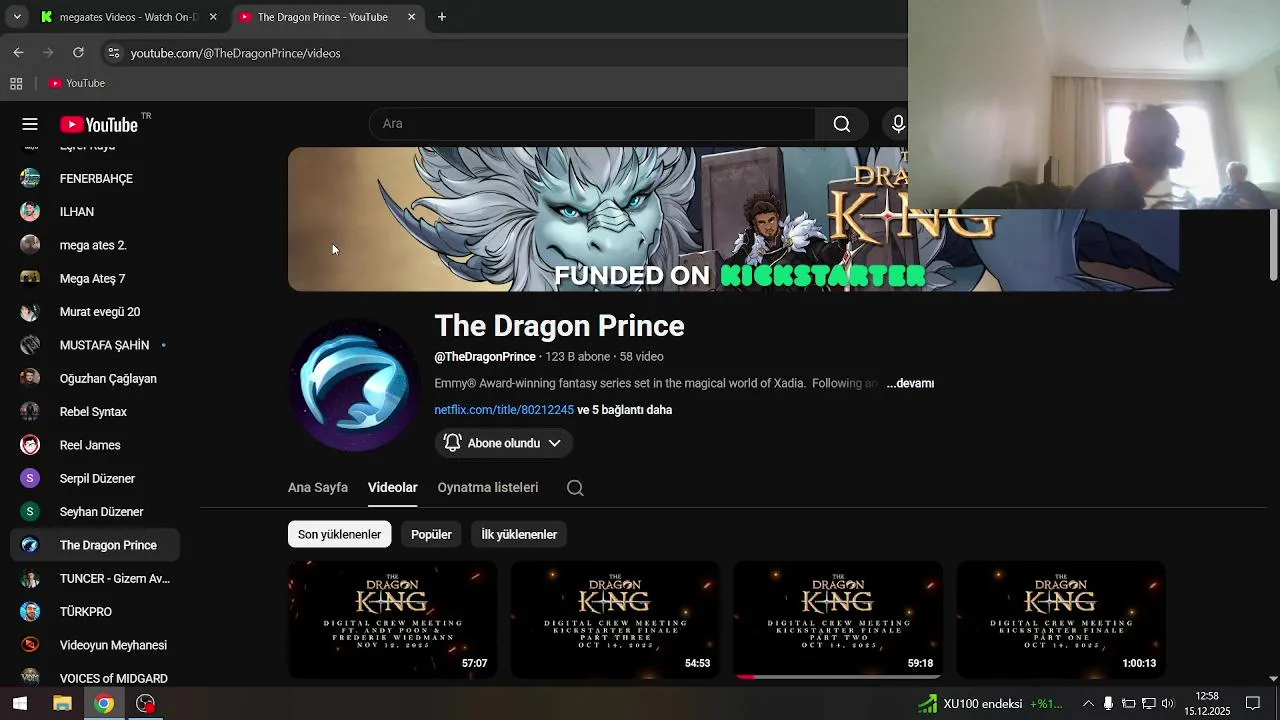Select the İlk yüklenenler filter chip
Image resolution: width=1280 pixels, height=720 pixels.
519,534
